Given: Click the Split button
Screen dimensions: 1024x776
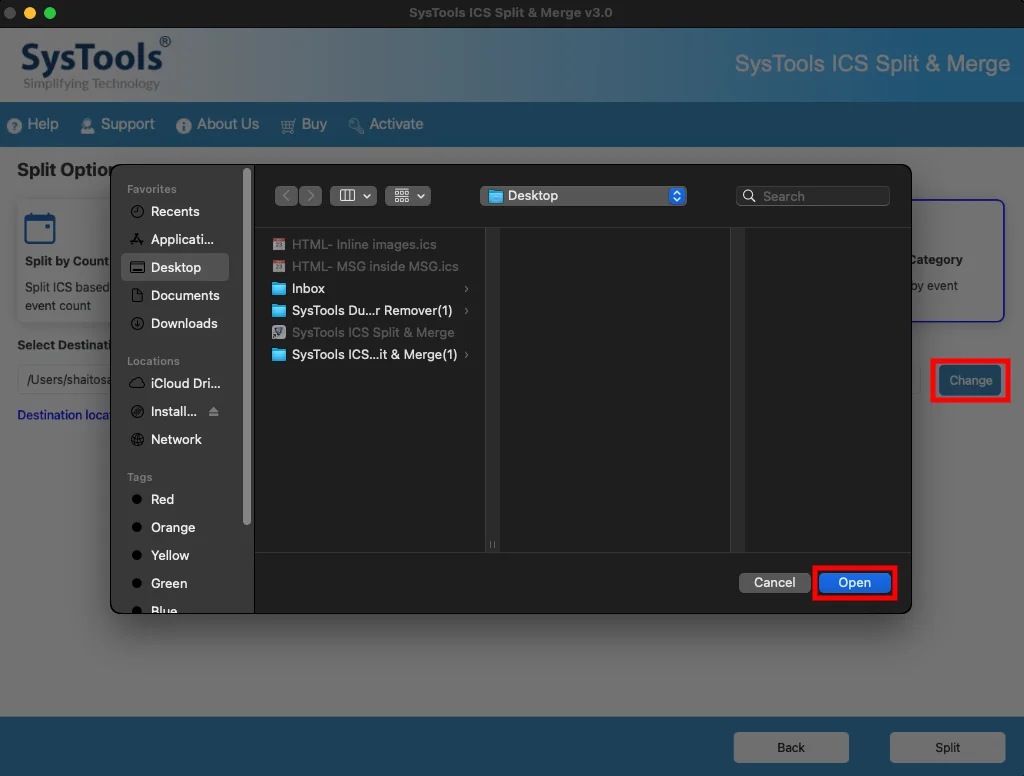Looking at the screenshot, I should pos(947,747).
